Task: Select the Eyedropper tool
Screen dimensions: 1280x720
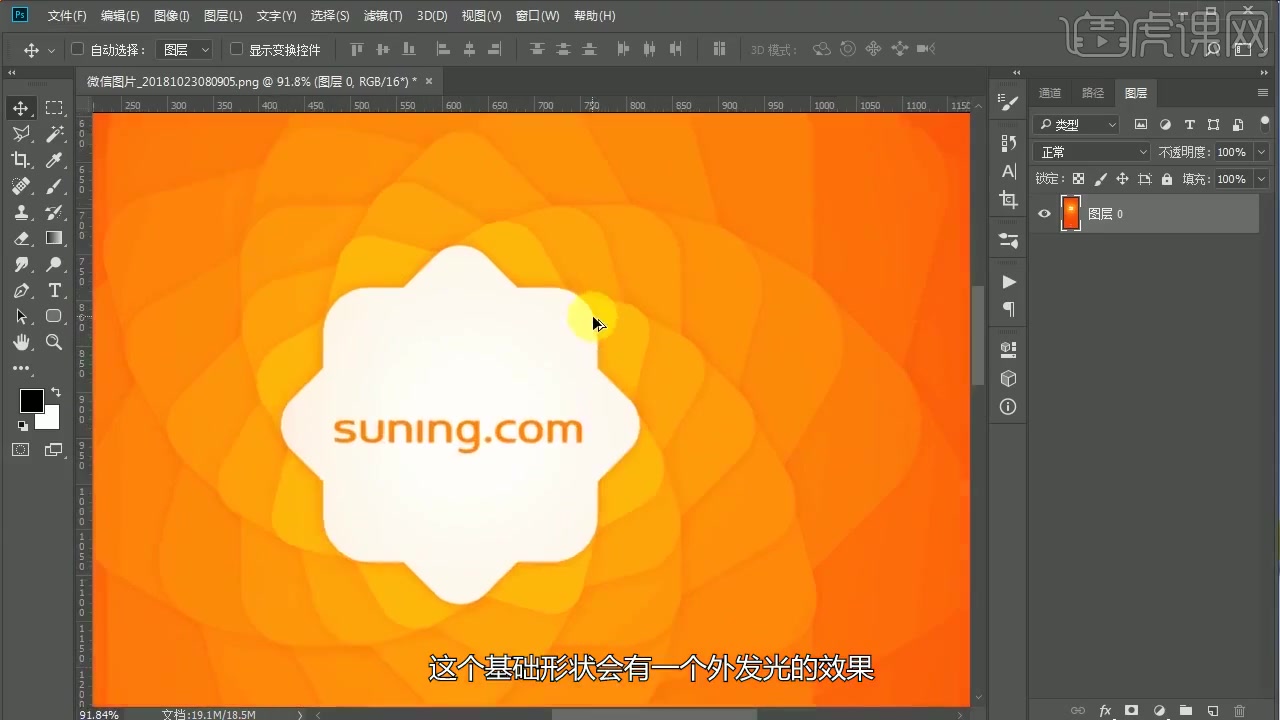Action: (54, 160)
